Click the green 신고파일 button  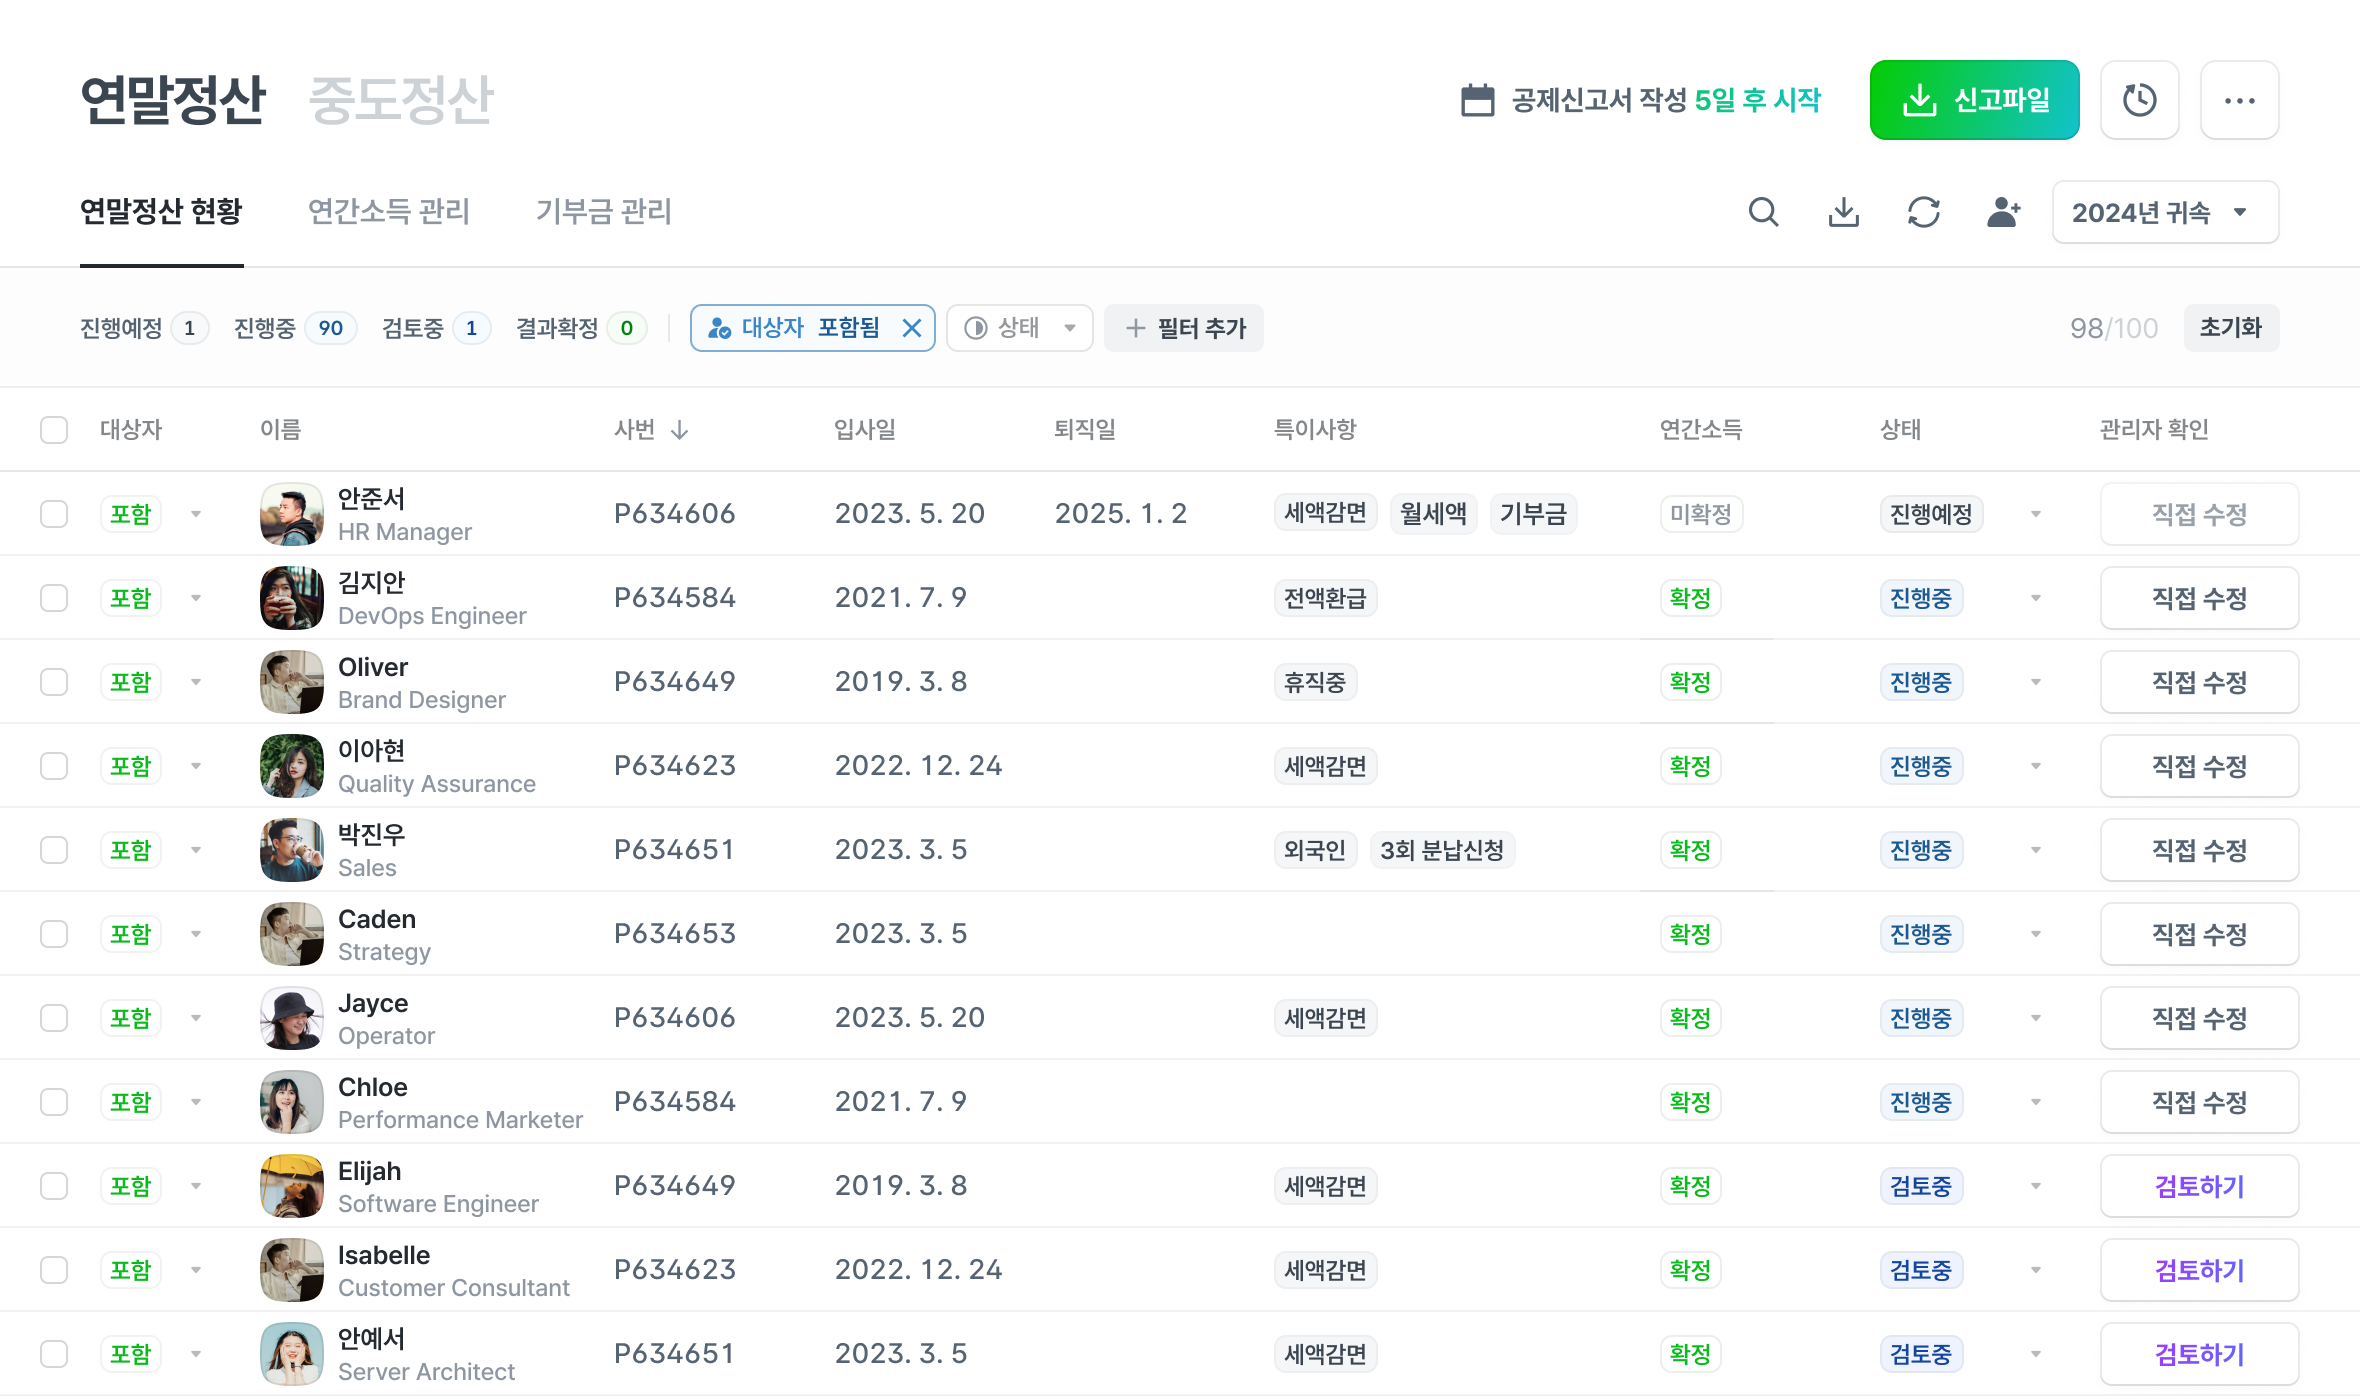click(x=1974, y=100)
